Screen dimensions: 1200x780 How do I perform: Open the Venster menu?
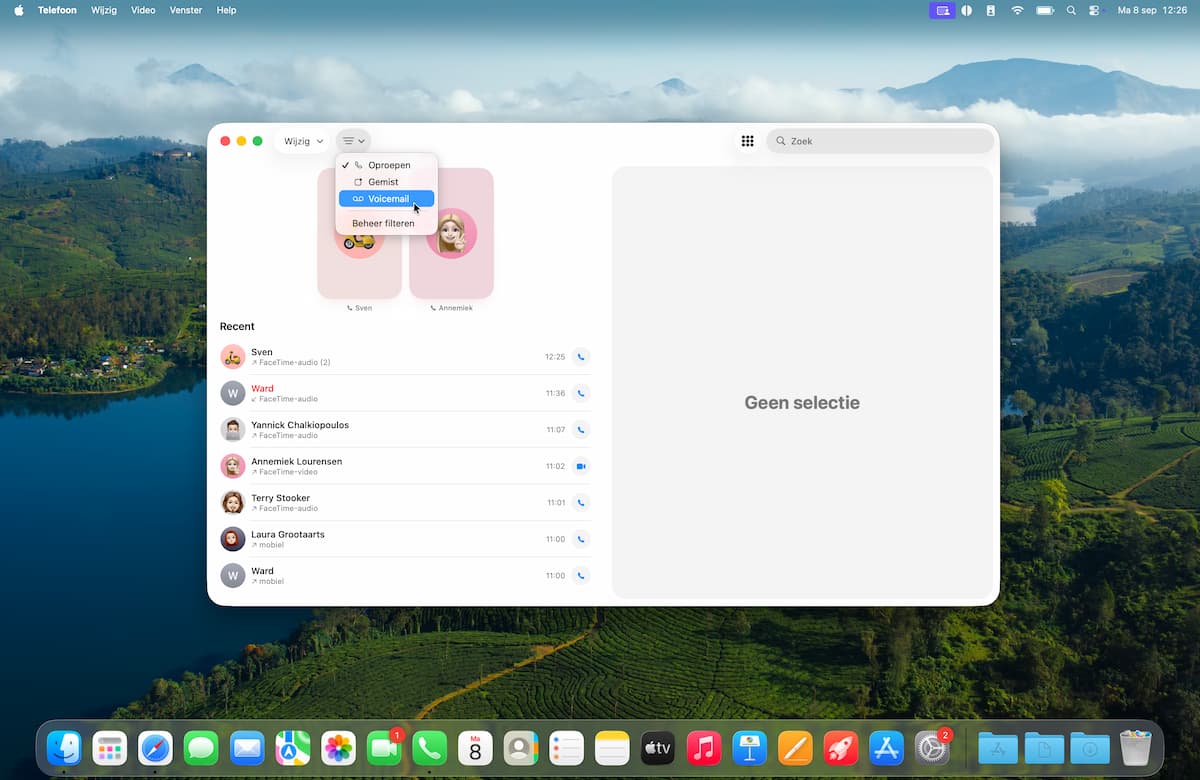click(185, 10)
